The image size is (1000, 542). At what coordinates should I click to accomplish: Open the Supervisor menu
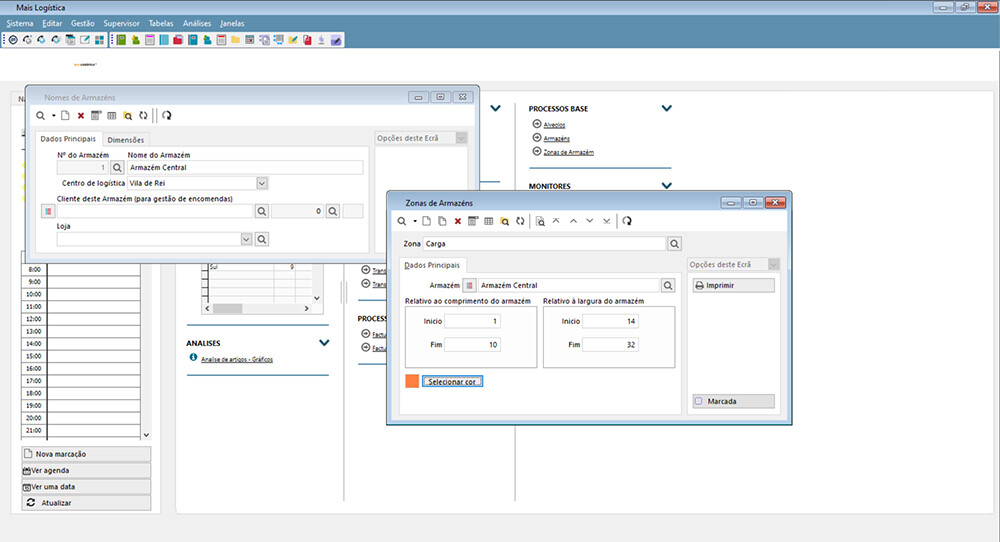pyautogui.click(x=121, y=24)
